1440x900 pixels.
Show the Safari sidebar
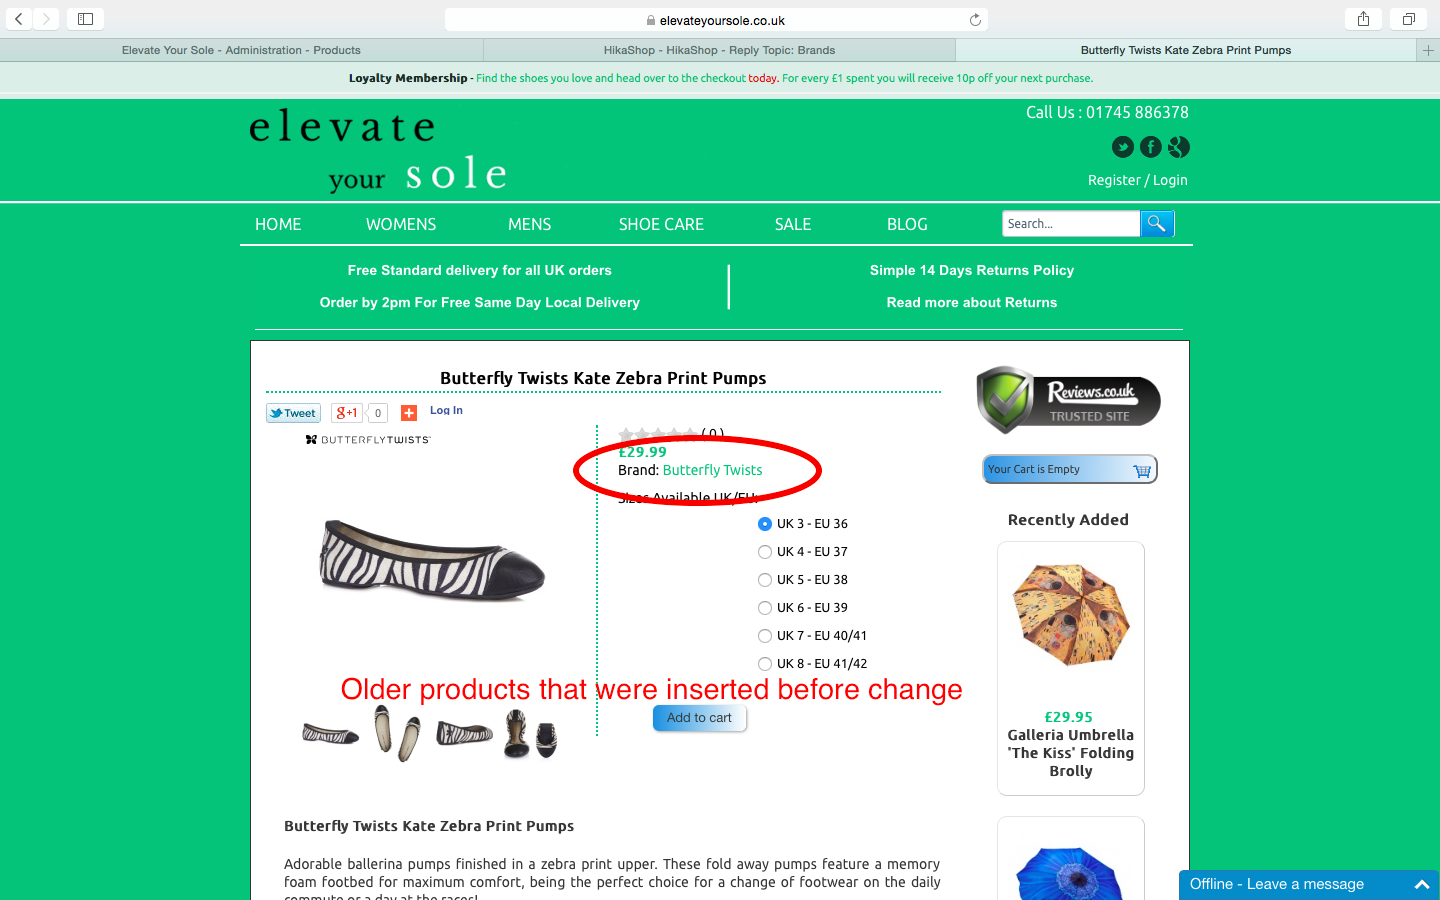[85, 19]
